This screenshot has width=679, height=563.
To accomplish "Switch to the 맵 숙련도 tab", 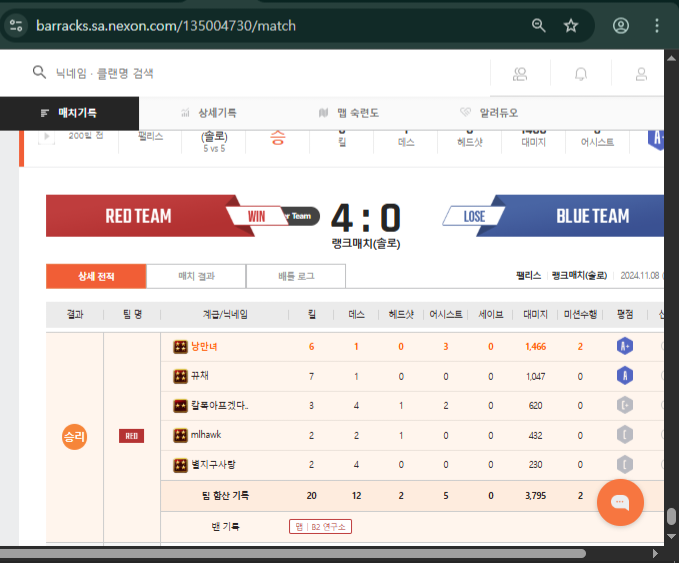I will tap(348, 113).
